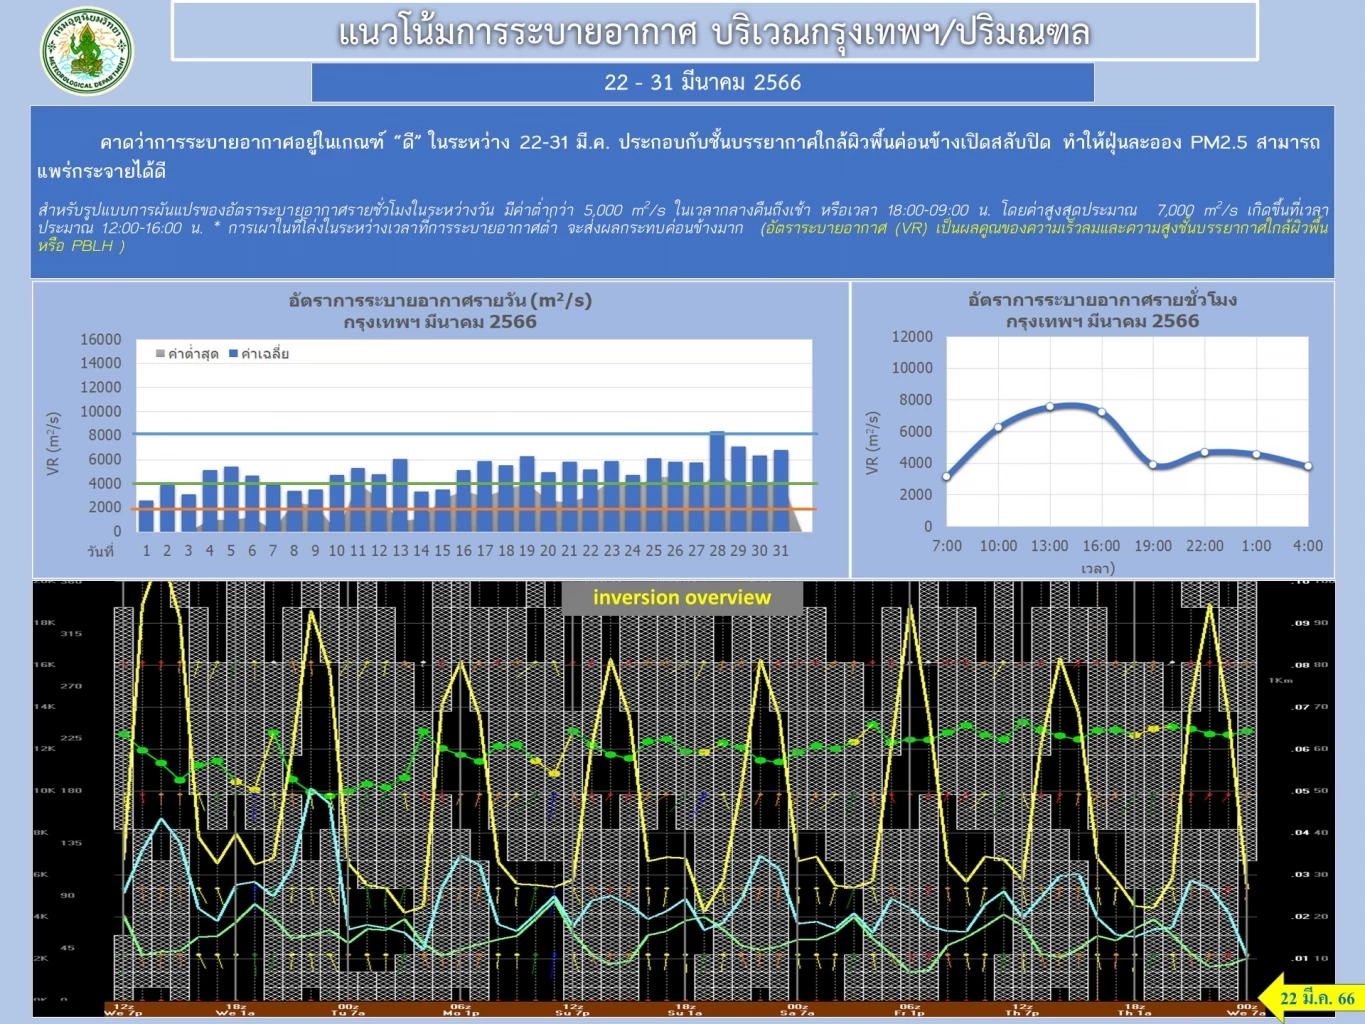The image size is (1365, 1024).
Task: Click the daily ventilation rate chart title
Action: pos(440,311)
